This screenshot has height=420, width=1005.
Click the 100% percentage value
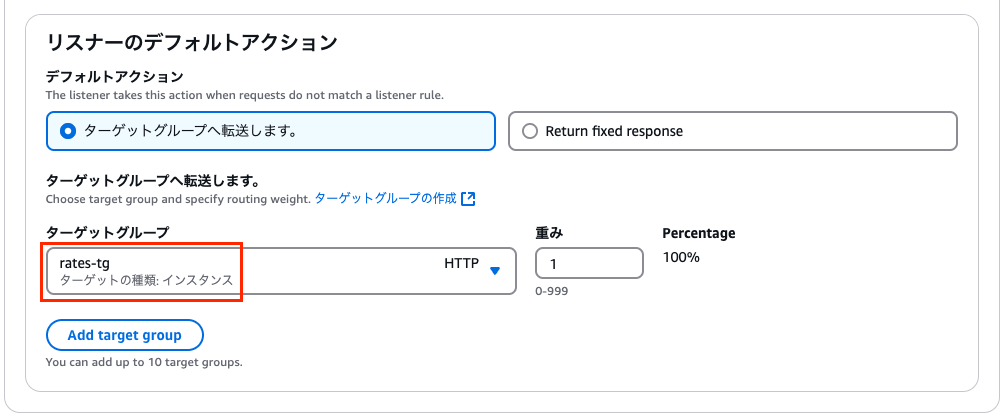(681, 257)
